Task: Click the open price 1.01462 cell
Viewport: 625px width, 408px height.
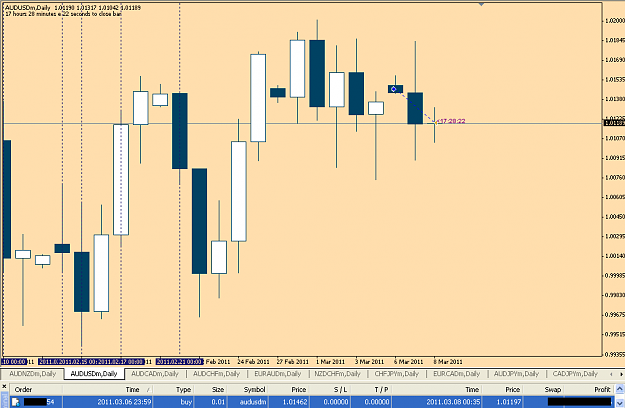Action: tap(295, 402)
